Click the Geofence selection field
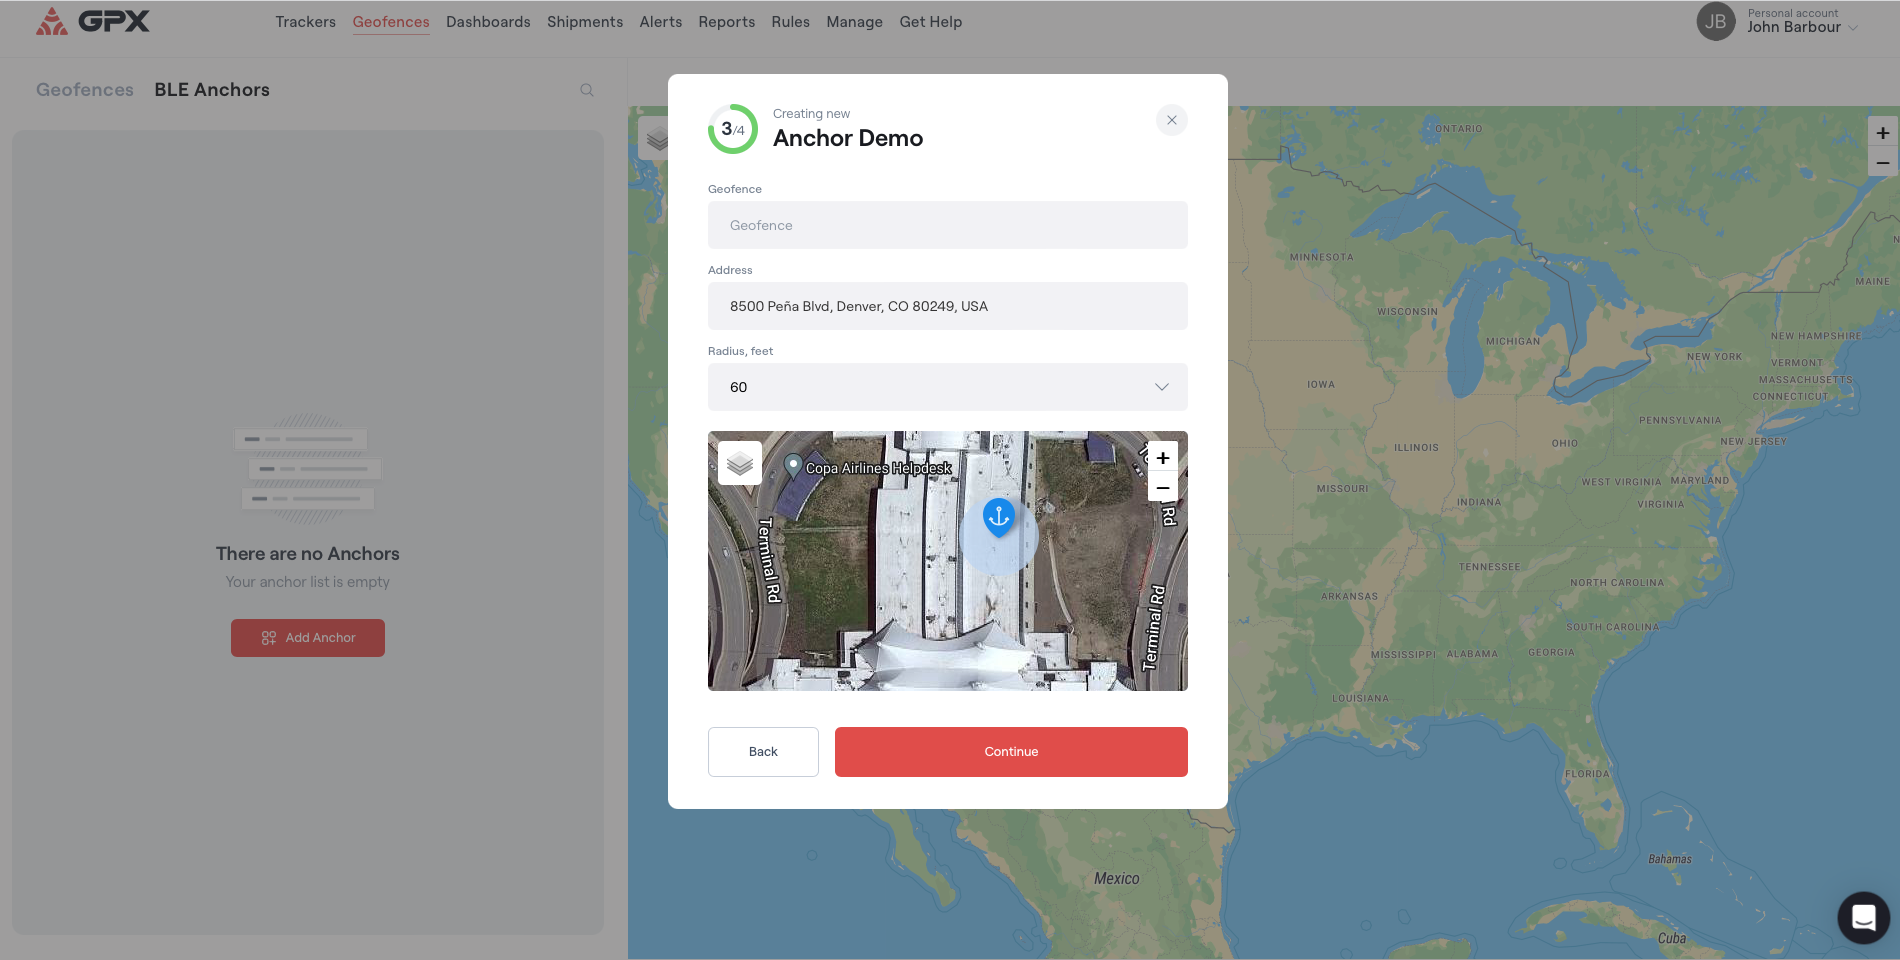 (947, 225)
